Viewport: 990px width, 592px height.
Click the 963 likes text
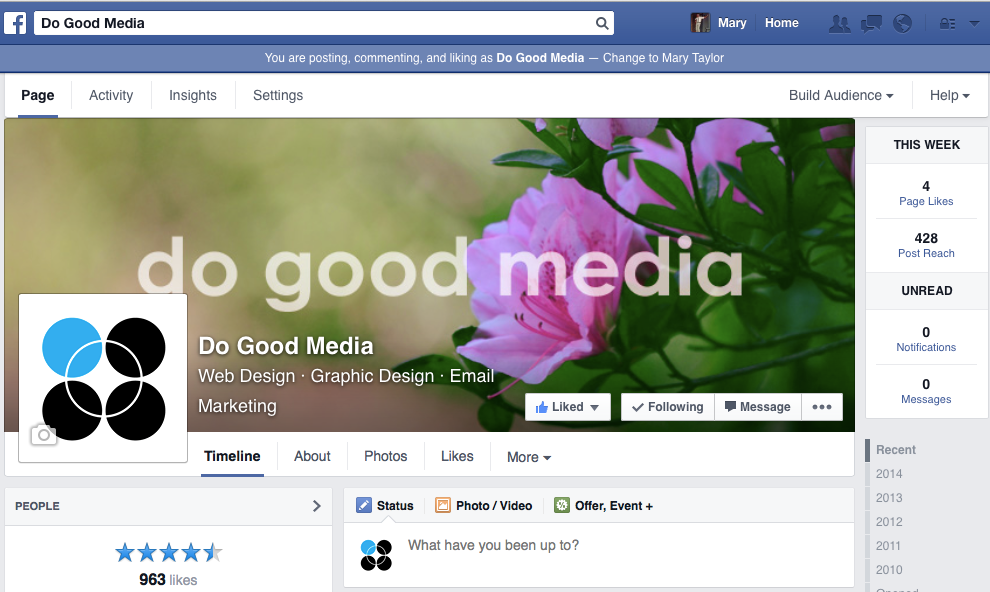pos(168,579)
